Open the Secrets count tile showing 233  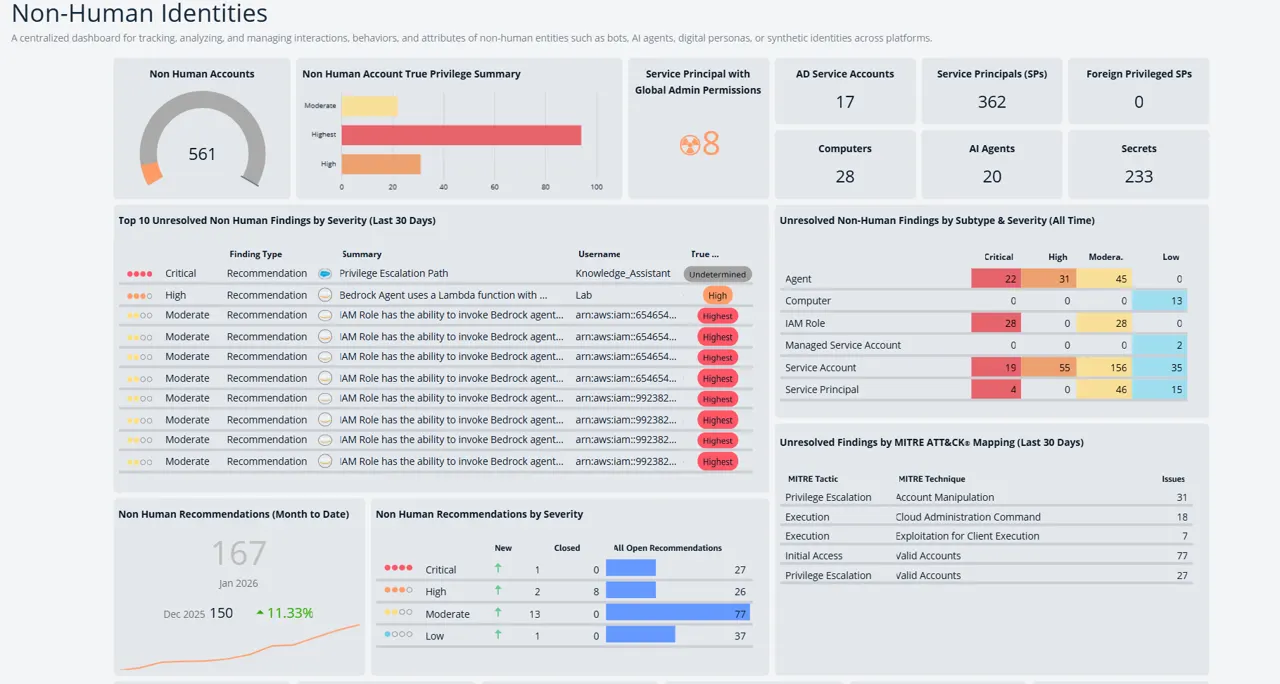click(1138, 164)
